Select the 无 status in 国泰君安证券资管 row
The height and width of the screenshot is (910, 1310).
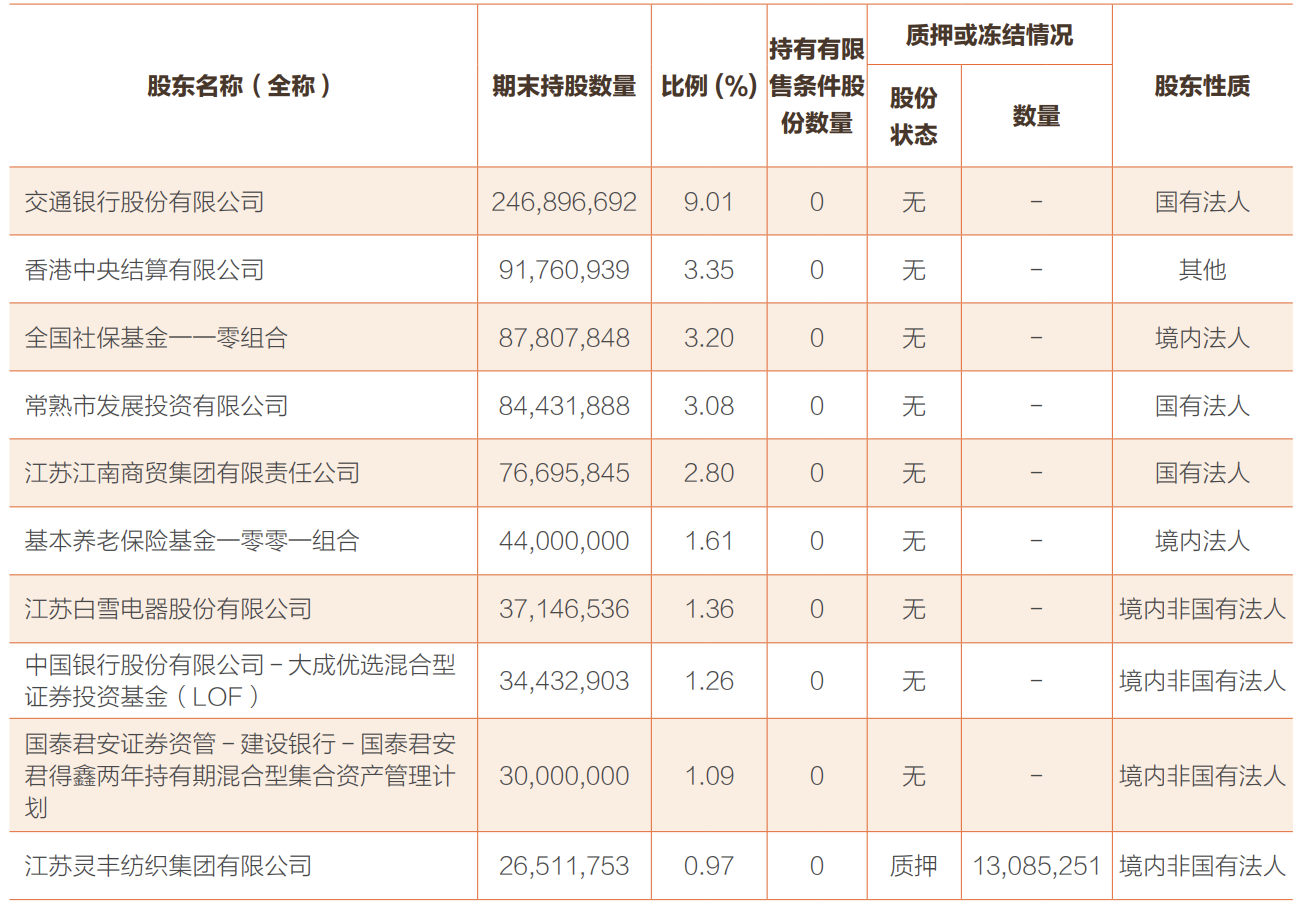(x=914, y=776)
